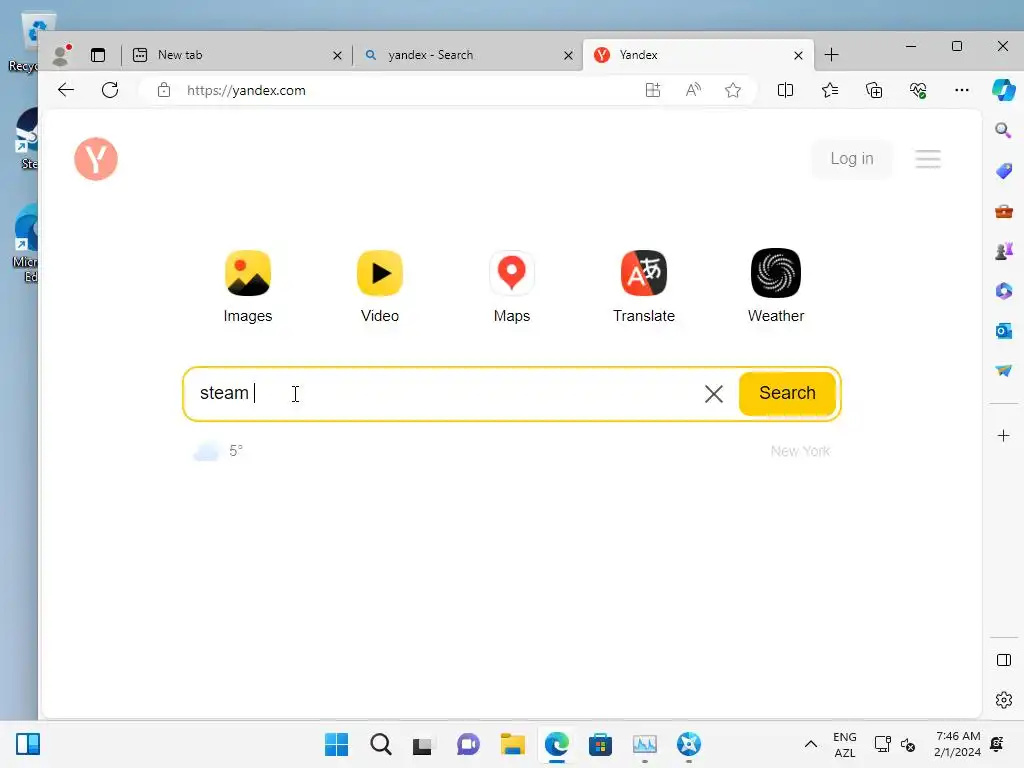Click the Yandex logo on page
The width and height of the screenshot is (1024, 768).
(96, 159)
